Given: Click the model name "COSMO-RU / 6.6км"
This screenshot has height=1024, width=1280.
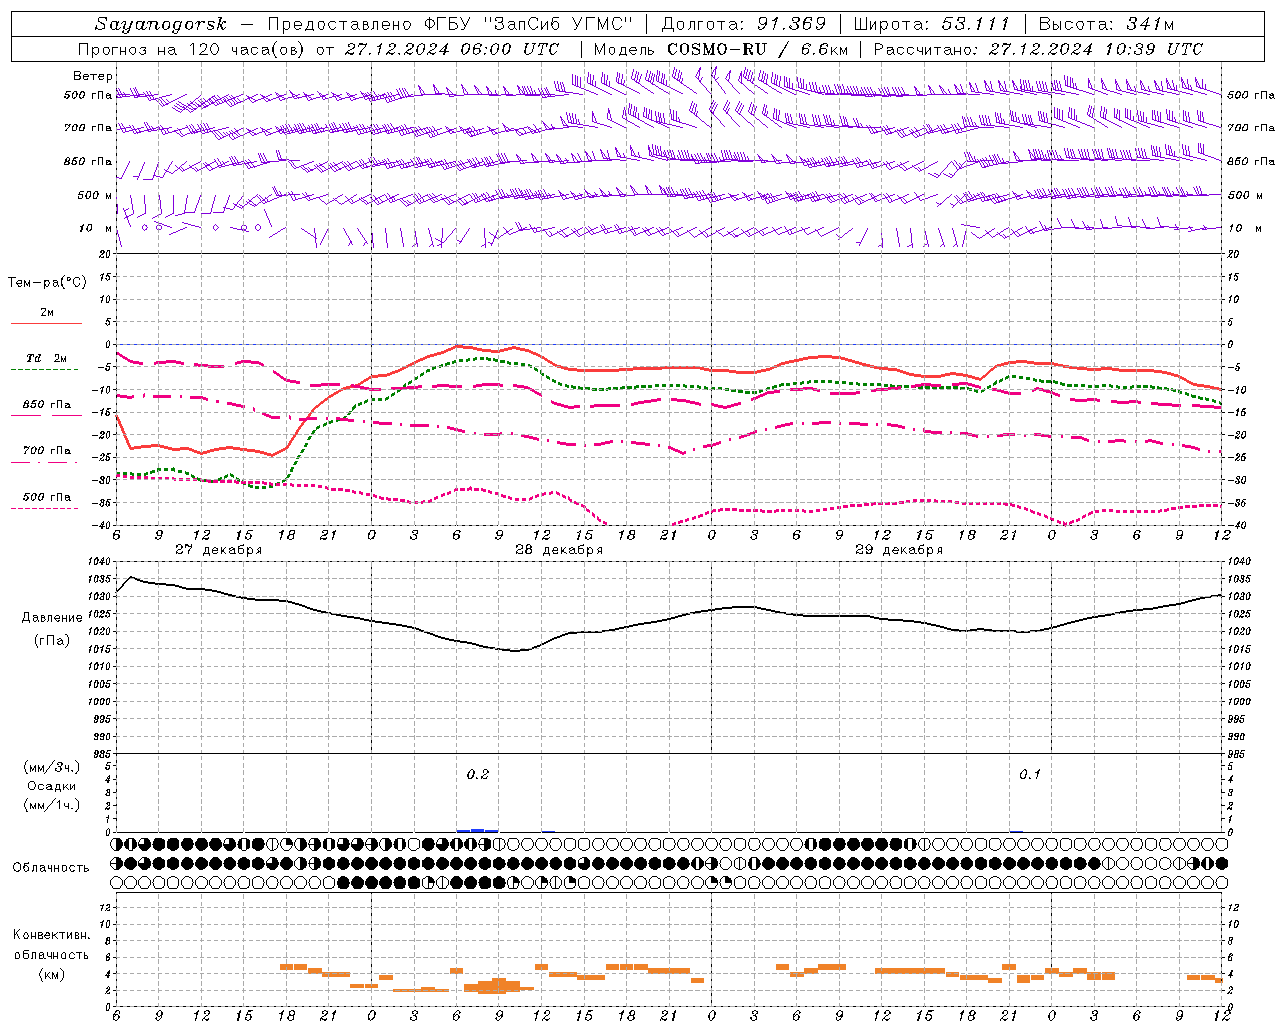Looking at the screenshot, I should tap(757, 49).
